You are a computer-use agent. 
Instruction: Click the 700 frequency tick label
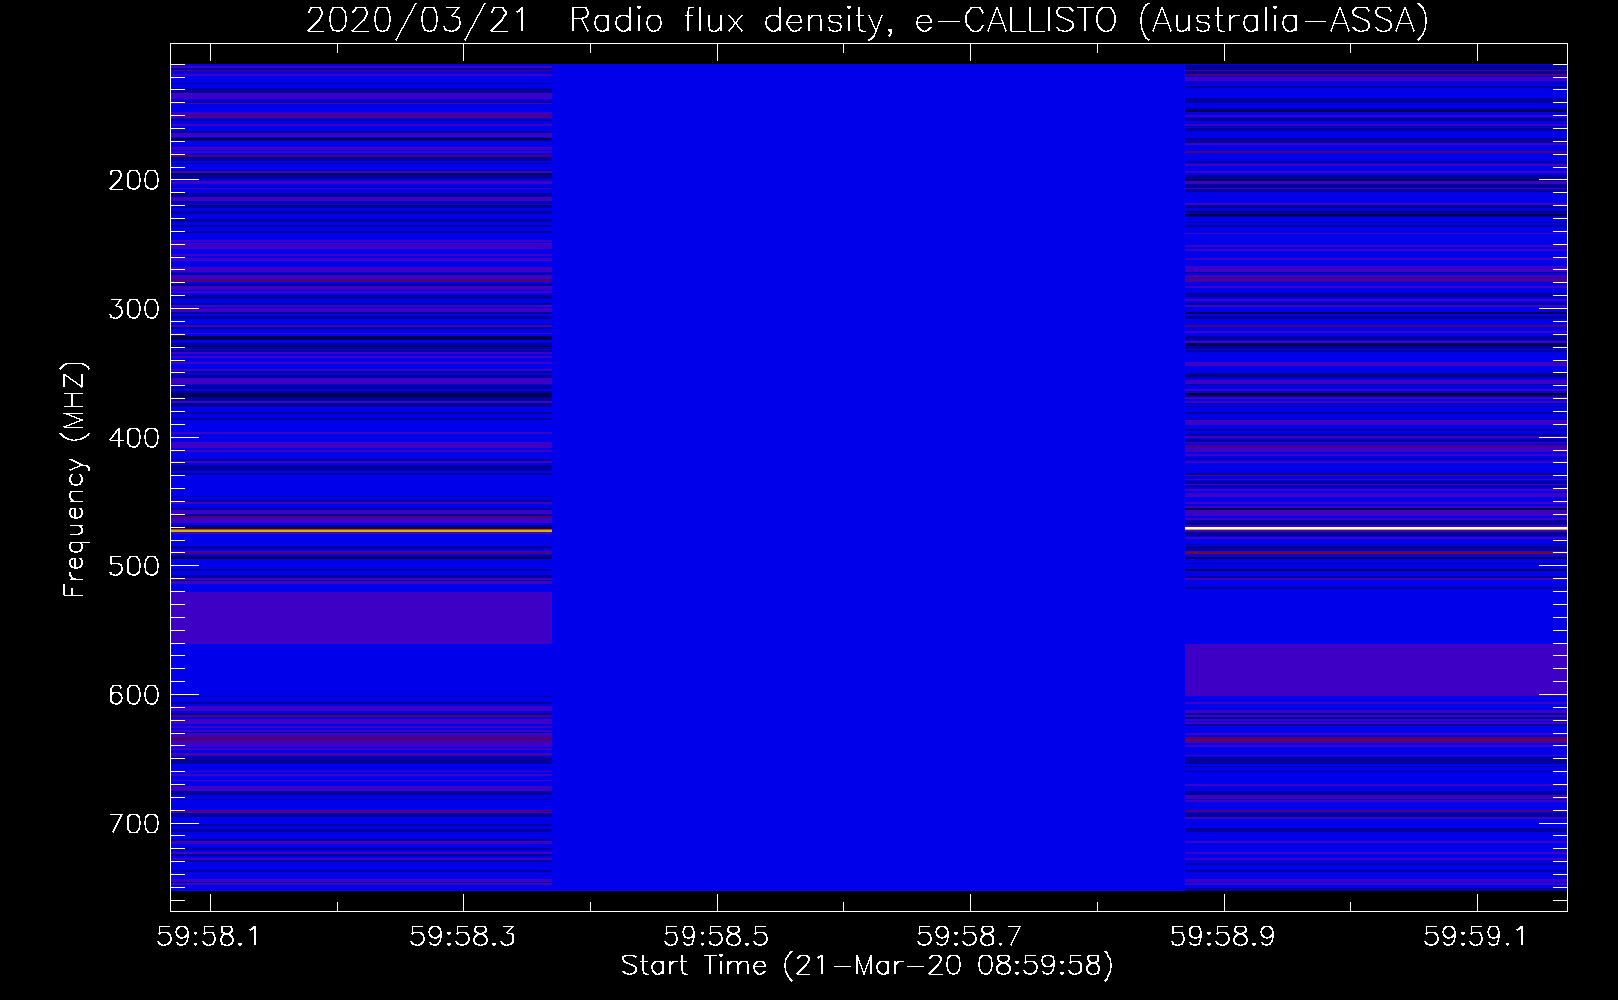click(x=133, y=824)
